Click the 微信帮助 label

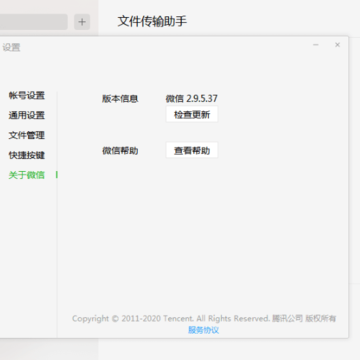coord(120,151)
